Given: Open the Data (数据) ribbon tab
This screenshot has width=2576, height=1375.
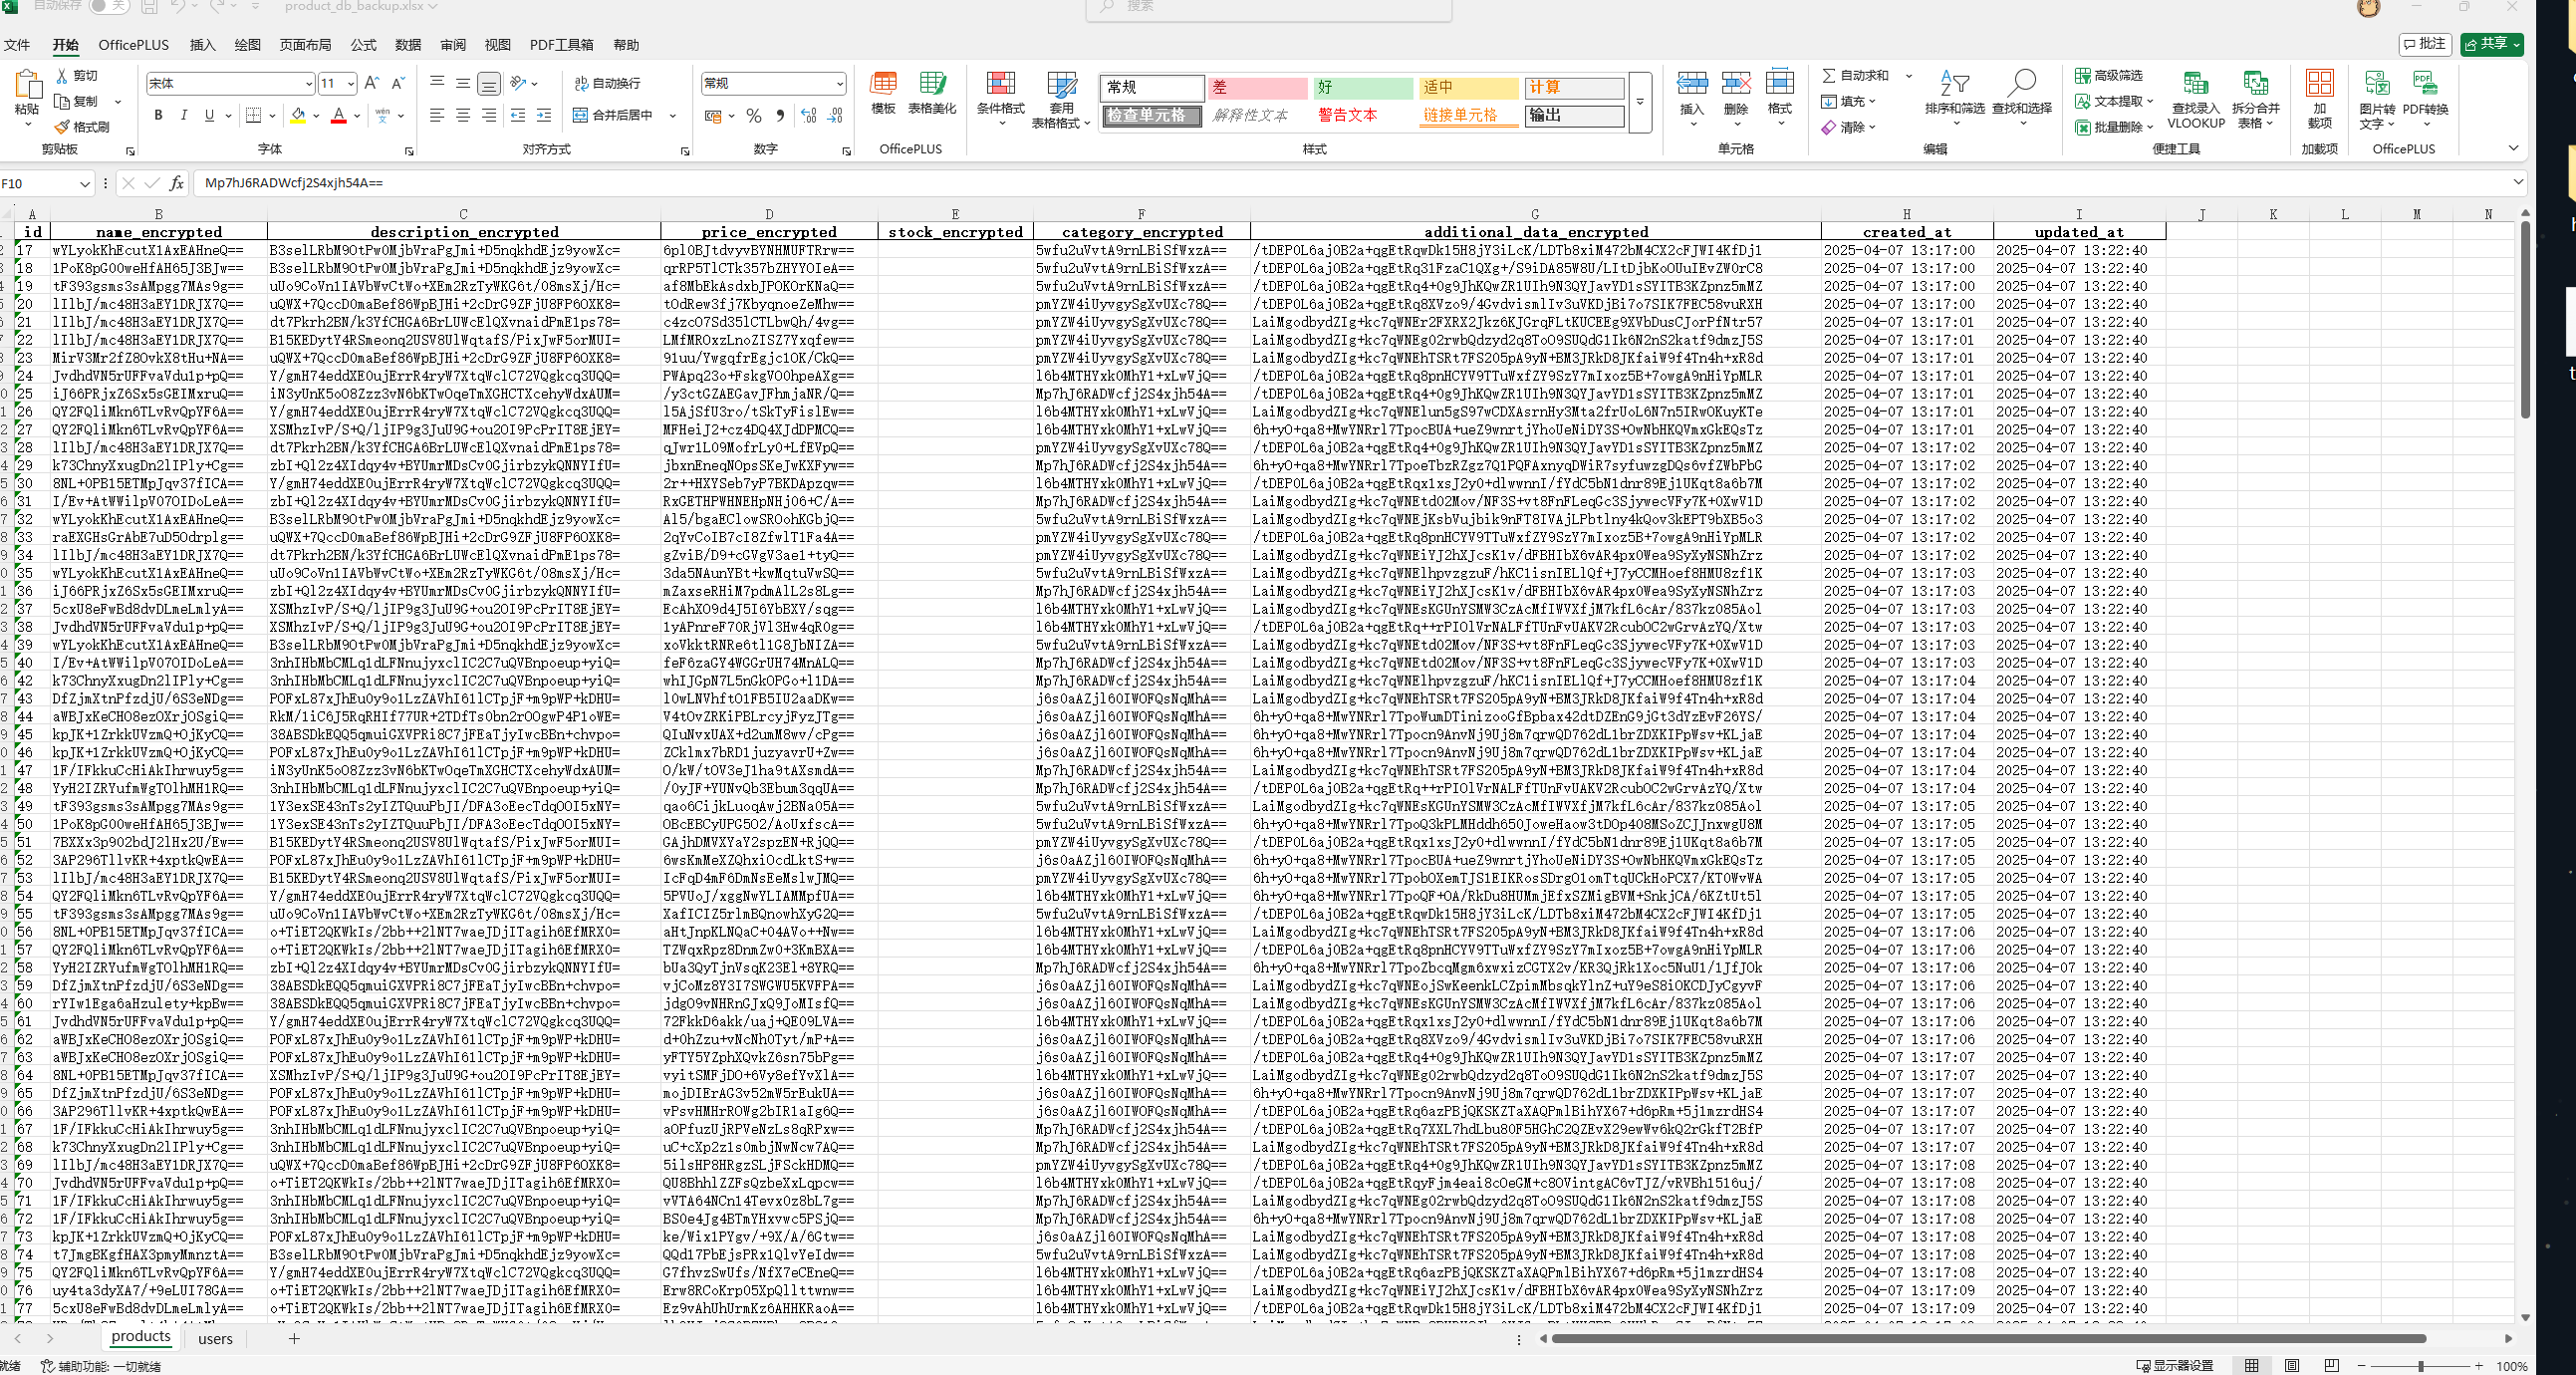Looking at the screenshot, I should (408, 45).
